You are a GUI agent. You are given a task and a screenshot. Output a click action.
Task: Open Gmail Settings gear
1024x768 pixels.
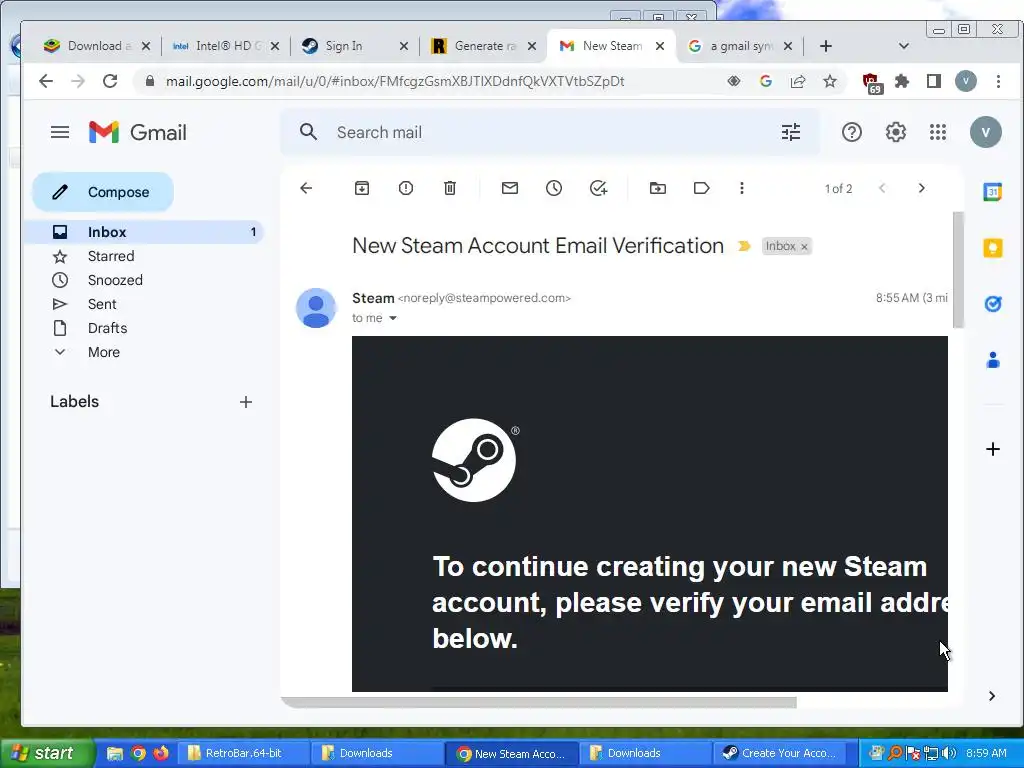coord(895,133)
